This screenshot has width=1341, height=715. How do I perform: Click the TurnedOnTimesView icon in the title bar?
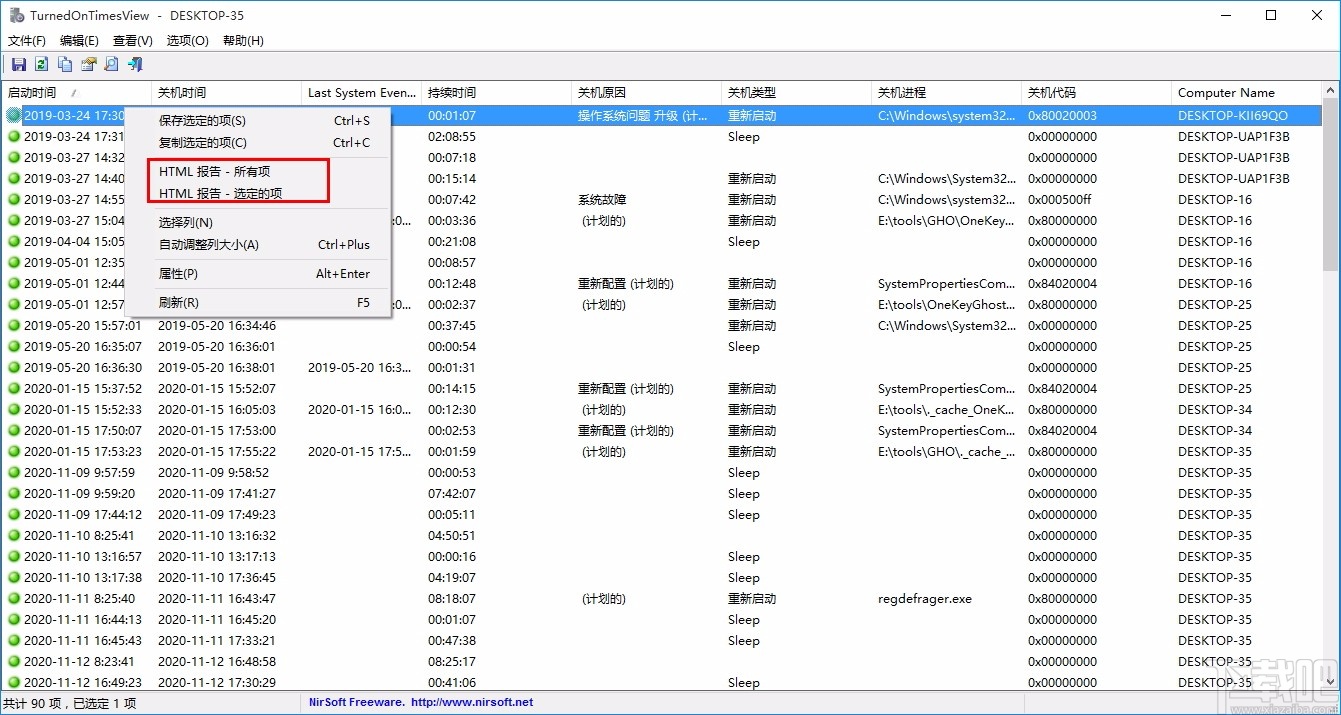[x=16, y=15]
